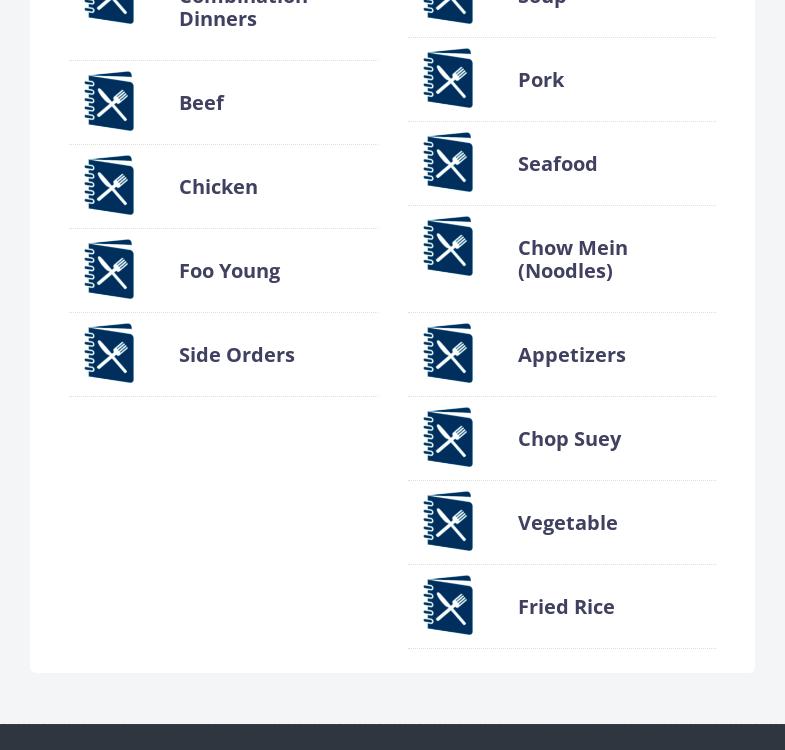Click the Pork category menu icon

click(448, 78)
